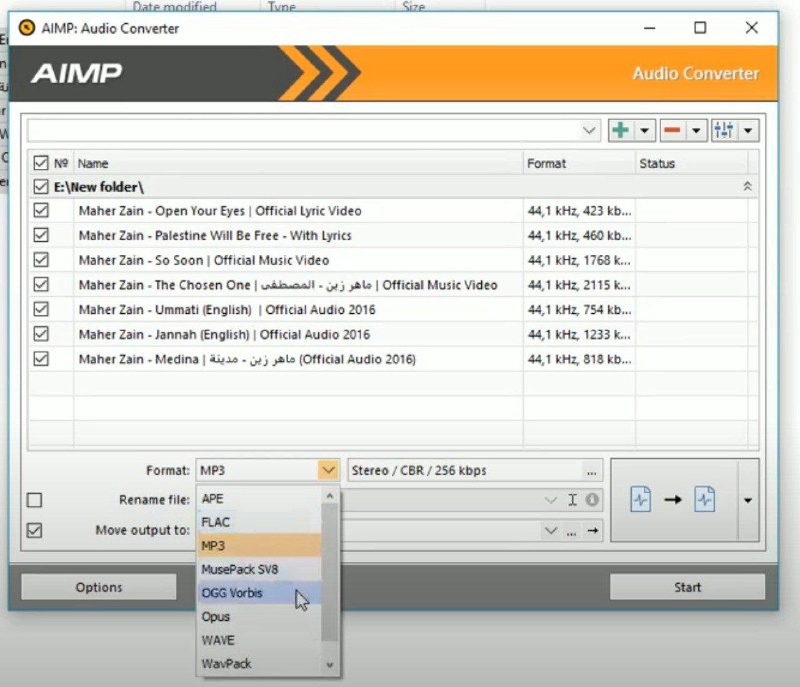This screenshot has width=800, height=687.
Task: Open the sliders settings dropdown arrow
Action: (748, 130)
